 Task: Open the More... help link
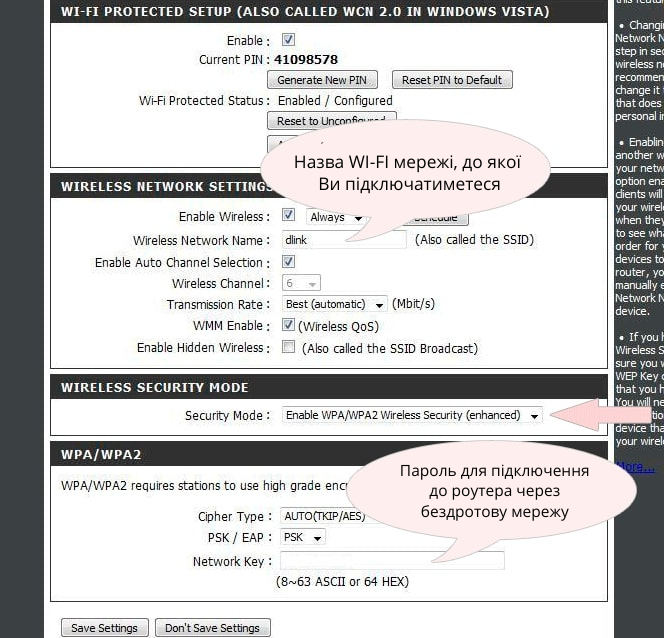634,466
